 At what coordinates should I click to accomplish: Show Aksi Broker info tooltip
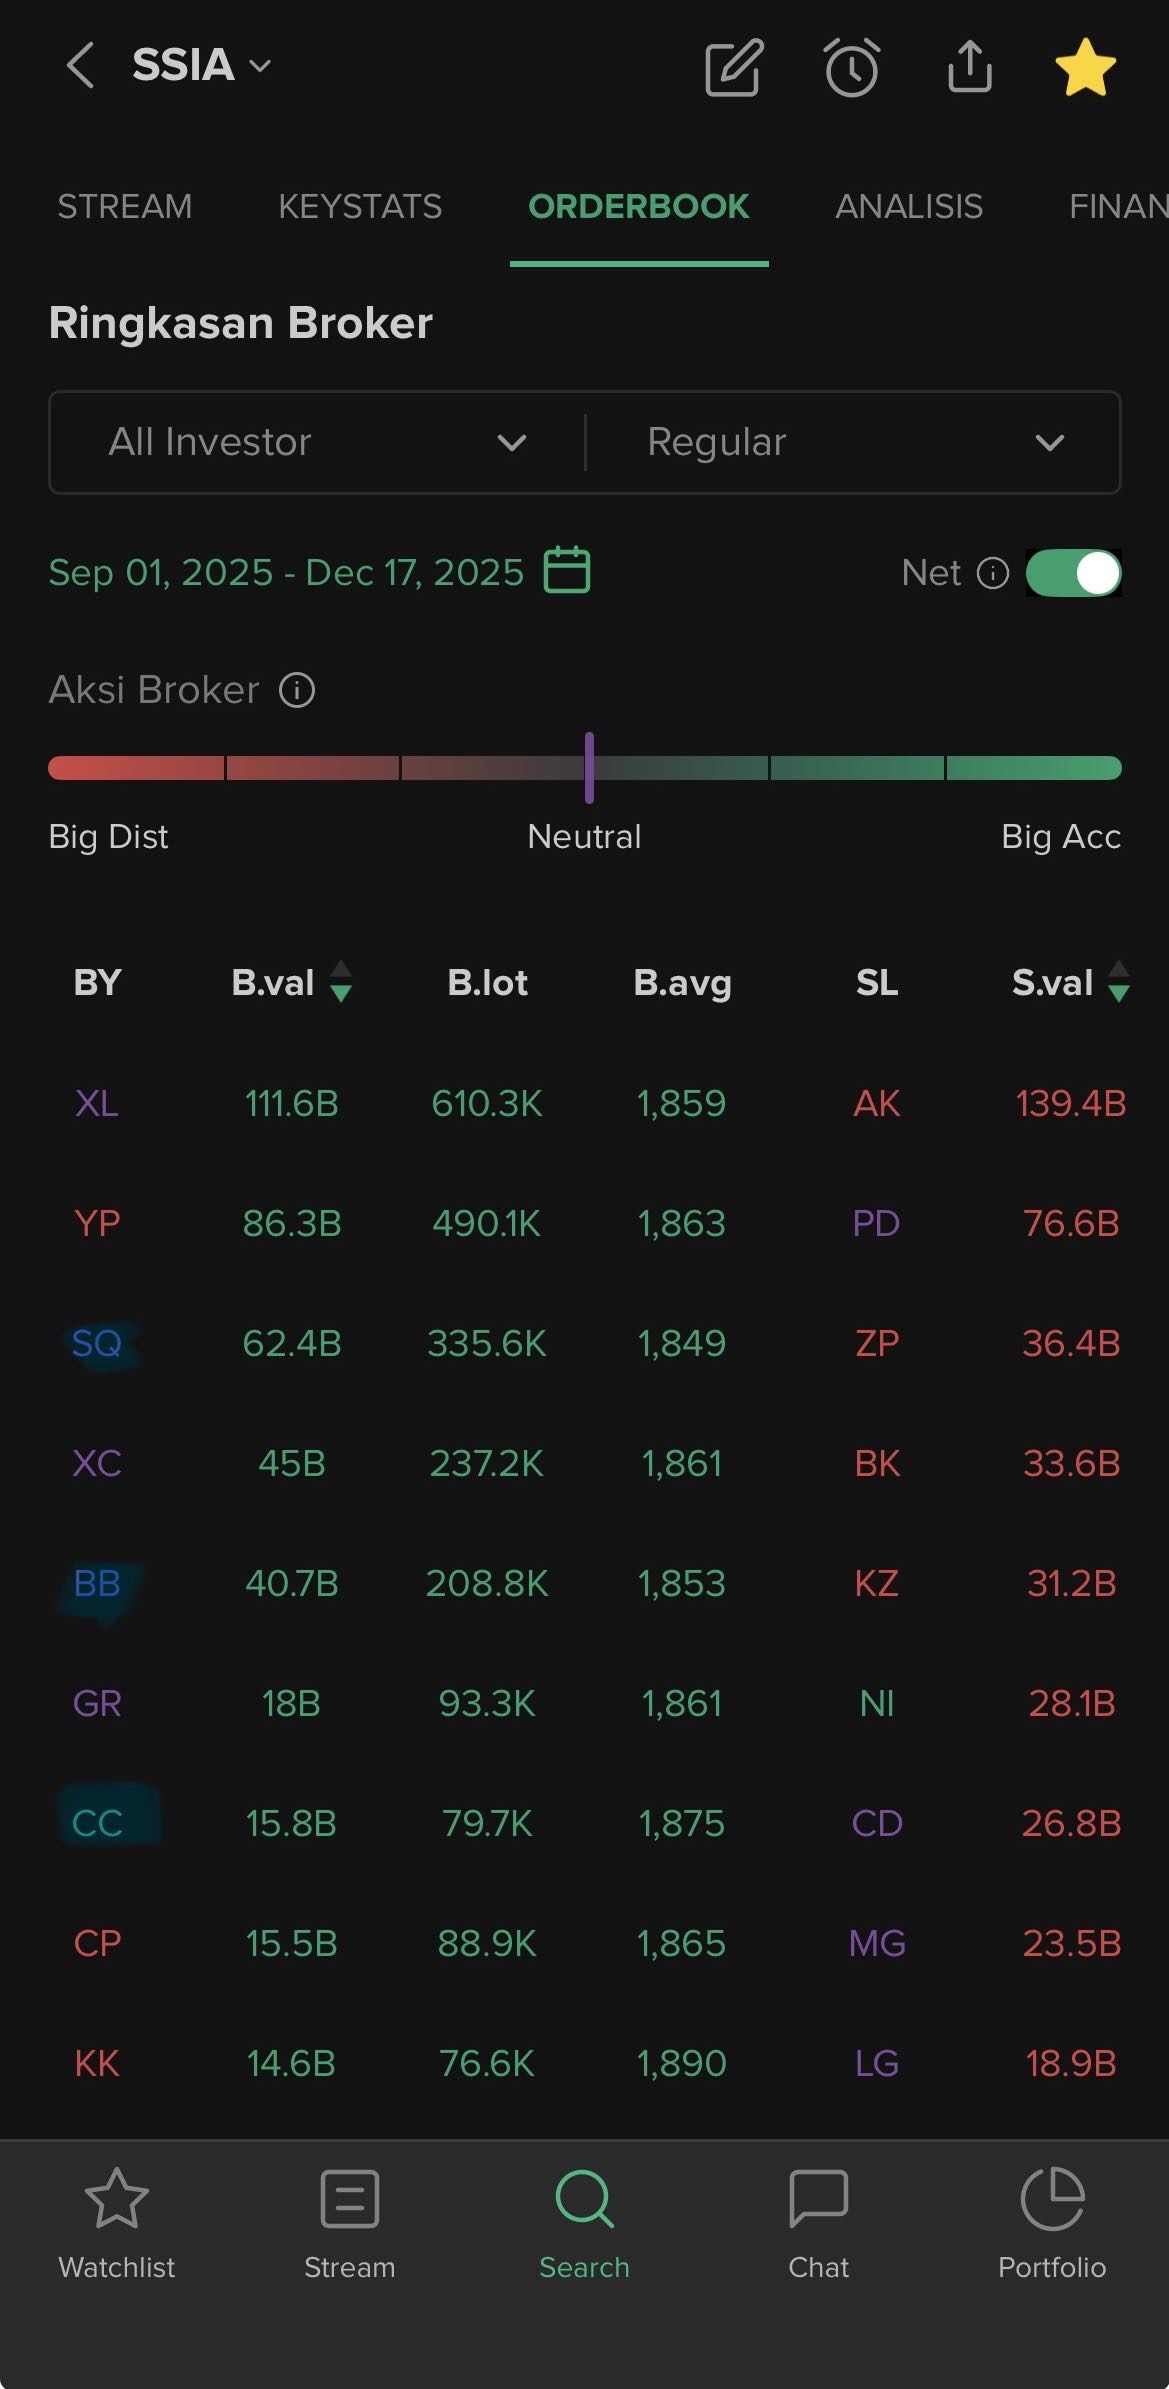pos(297,690)
